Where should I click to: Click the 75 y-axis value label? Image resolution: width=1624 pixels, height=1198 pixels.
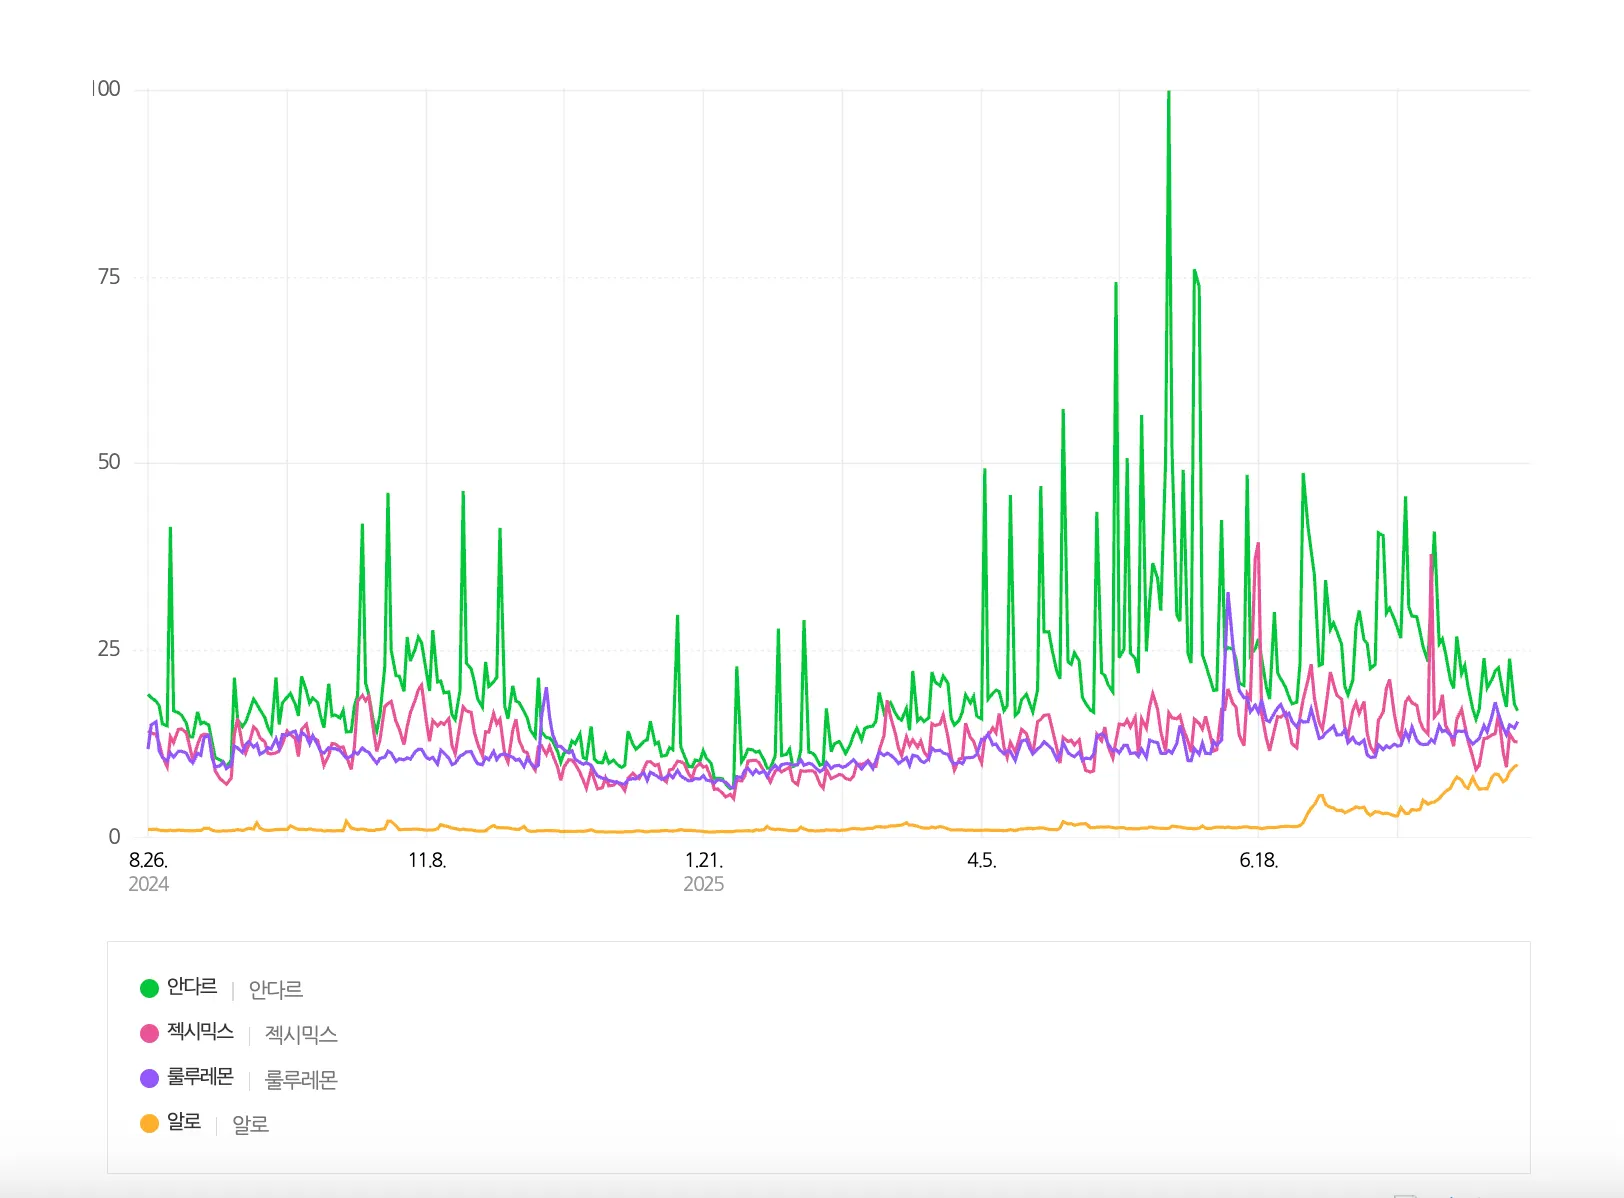tap(108, 277)
